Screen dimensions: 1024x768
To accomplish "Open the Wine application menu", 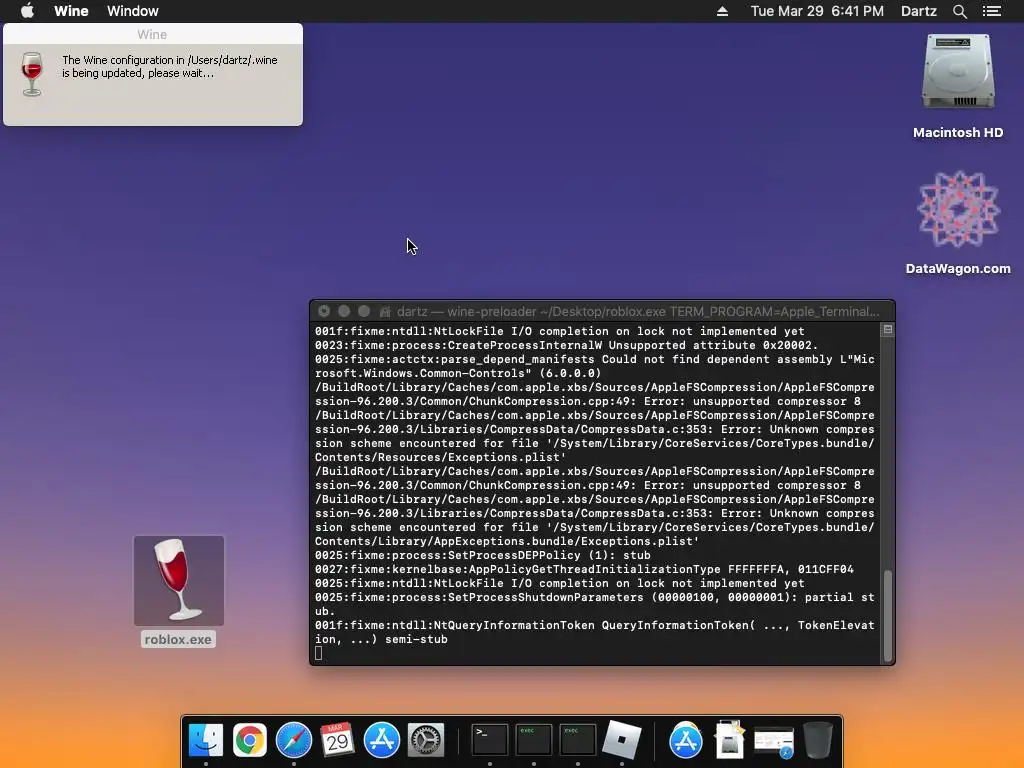I will click(x=71, y=11).
